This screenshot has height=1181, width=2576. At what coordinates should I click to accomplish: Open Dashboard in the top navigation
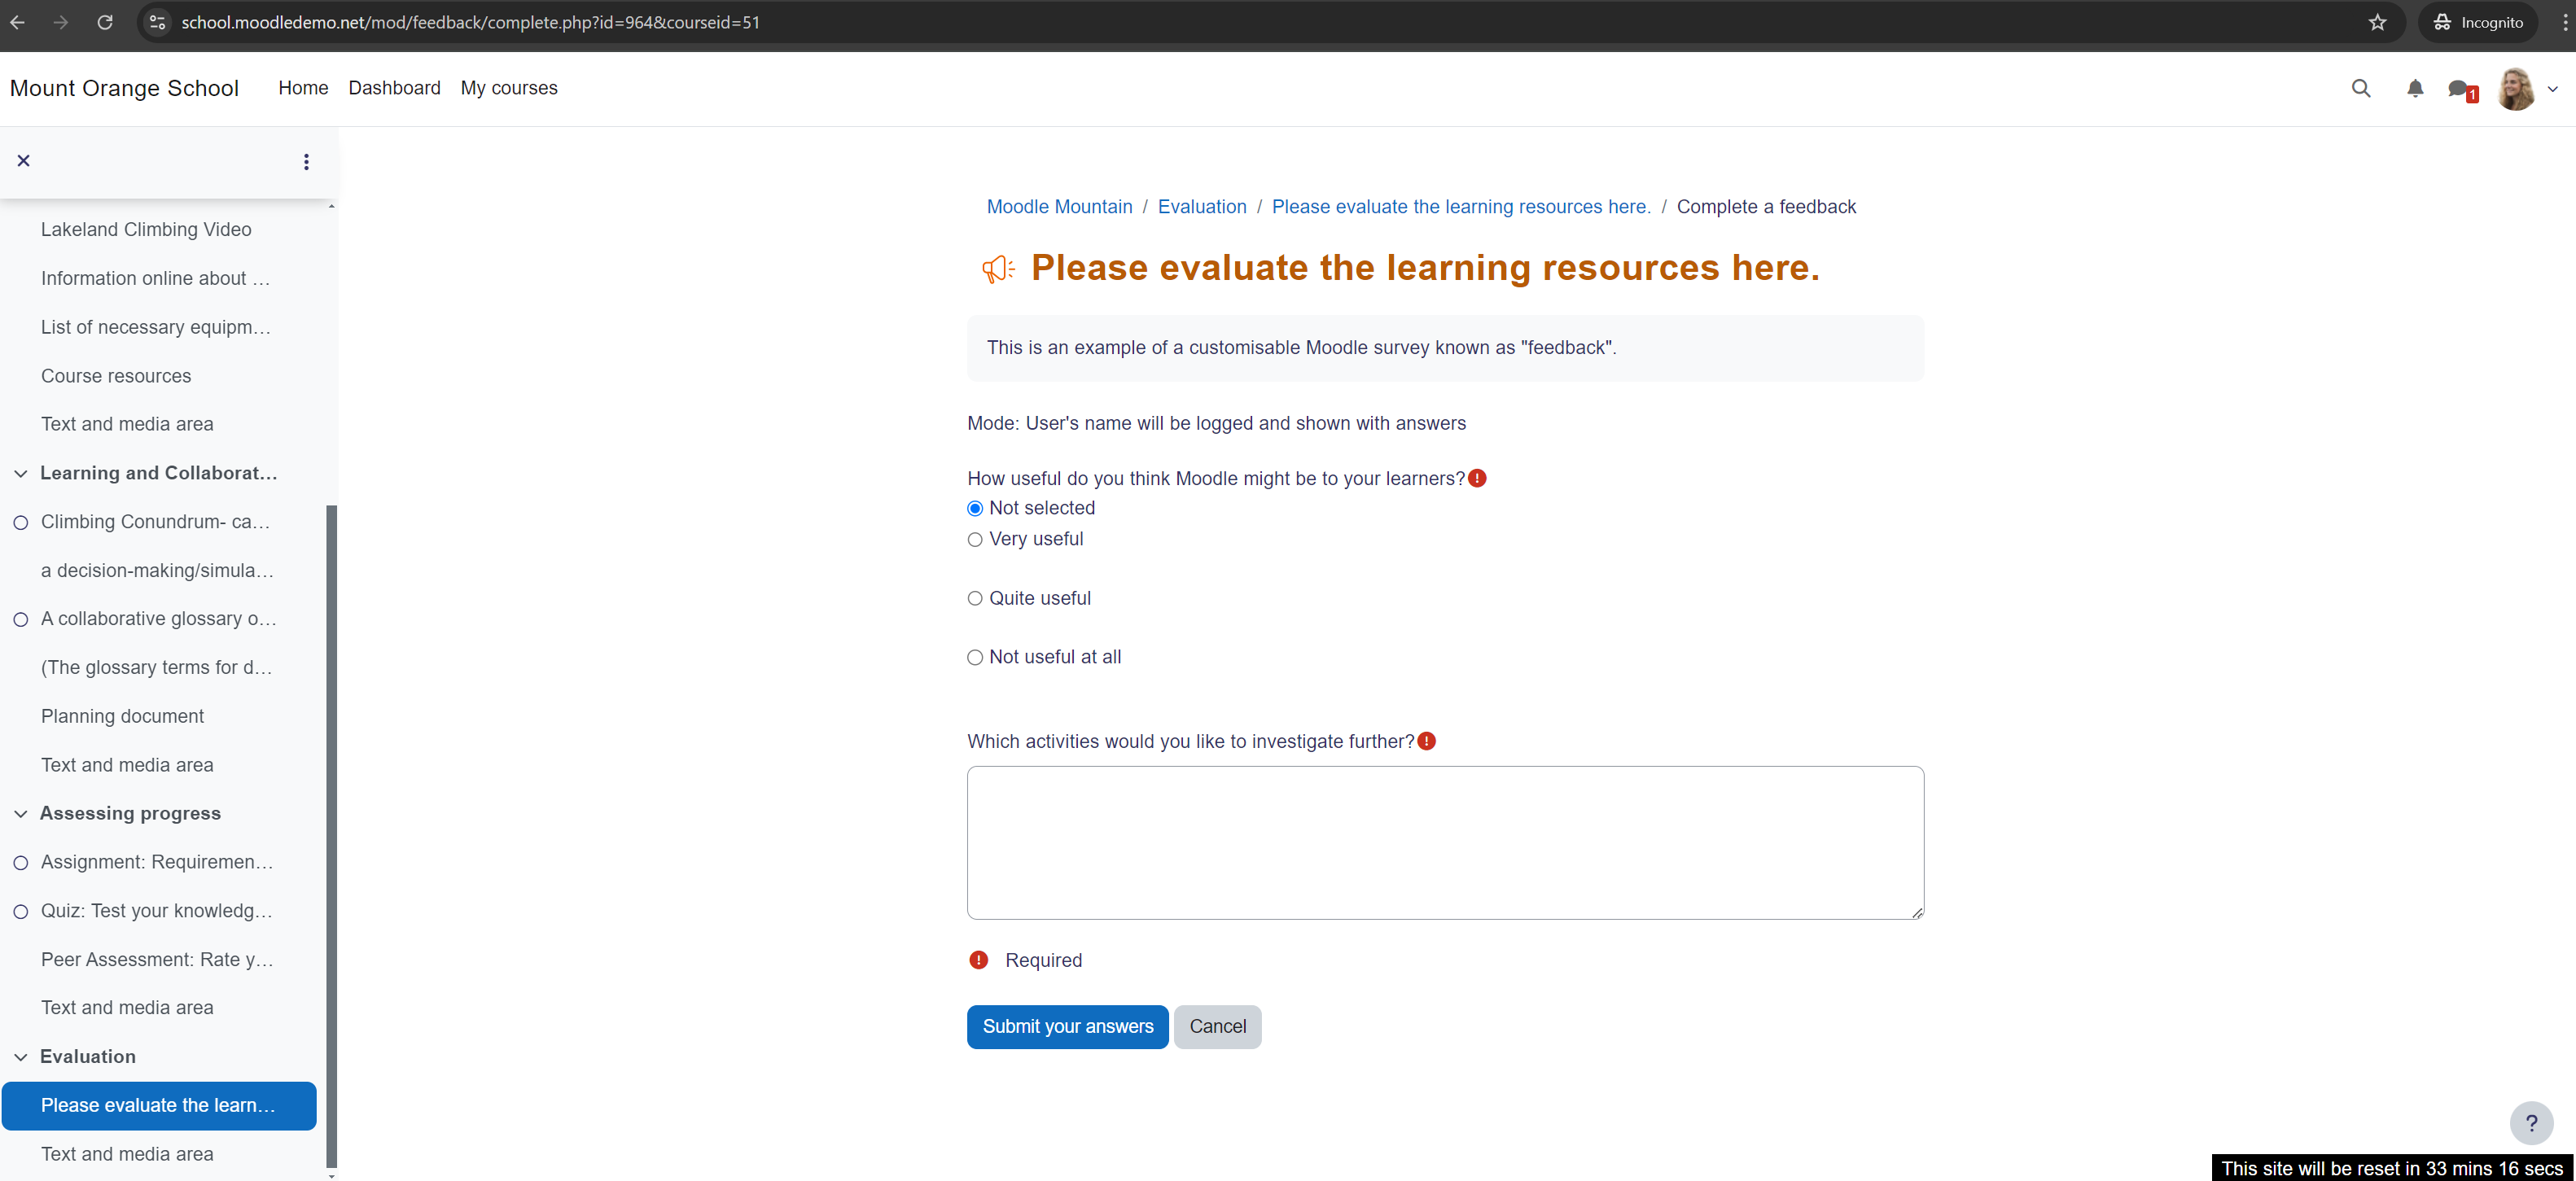coord(394,88)
